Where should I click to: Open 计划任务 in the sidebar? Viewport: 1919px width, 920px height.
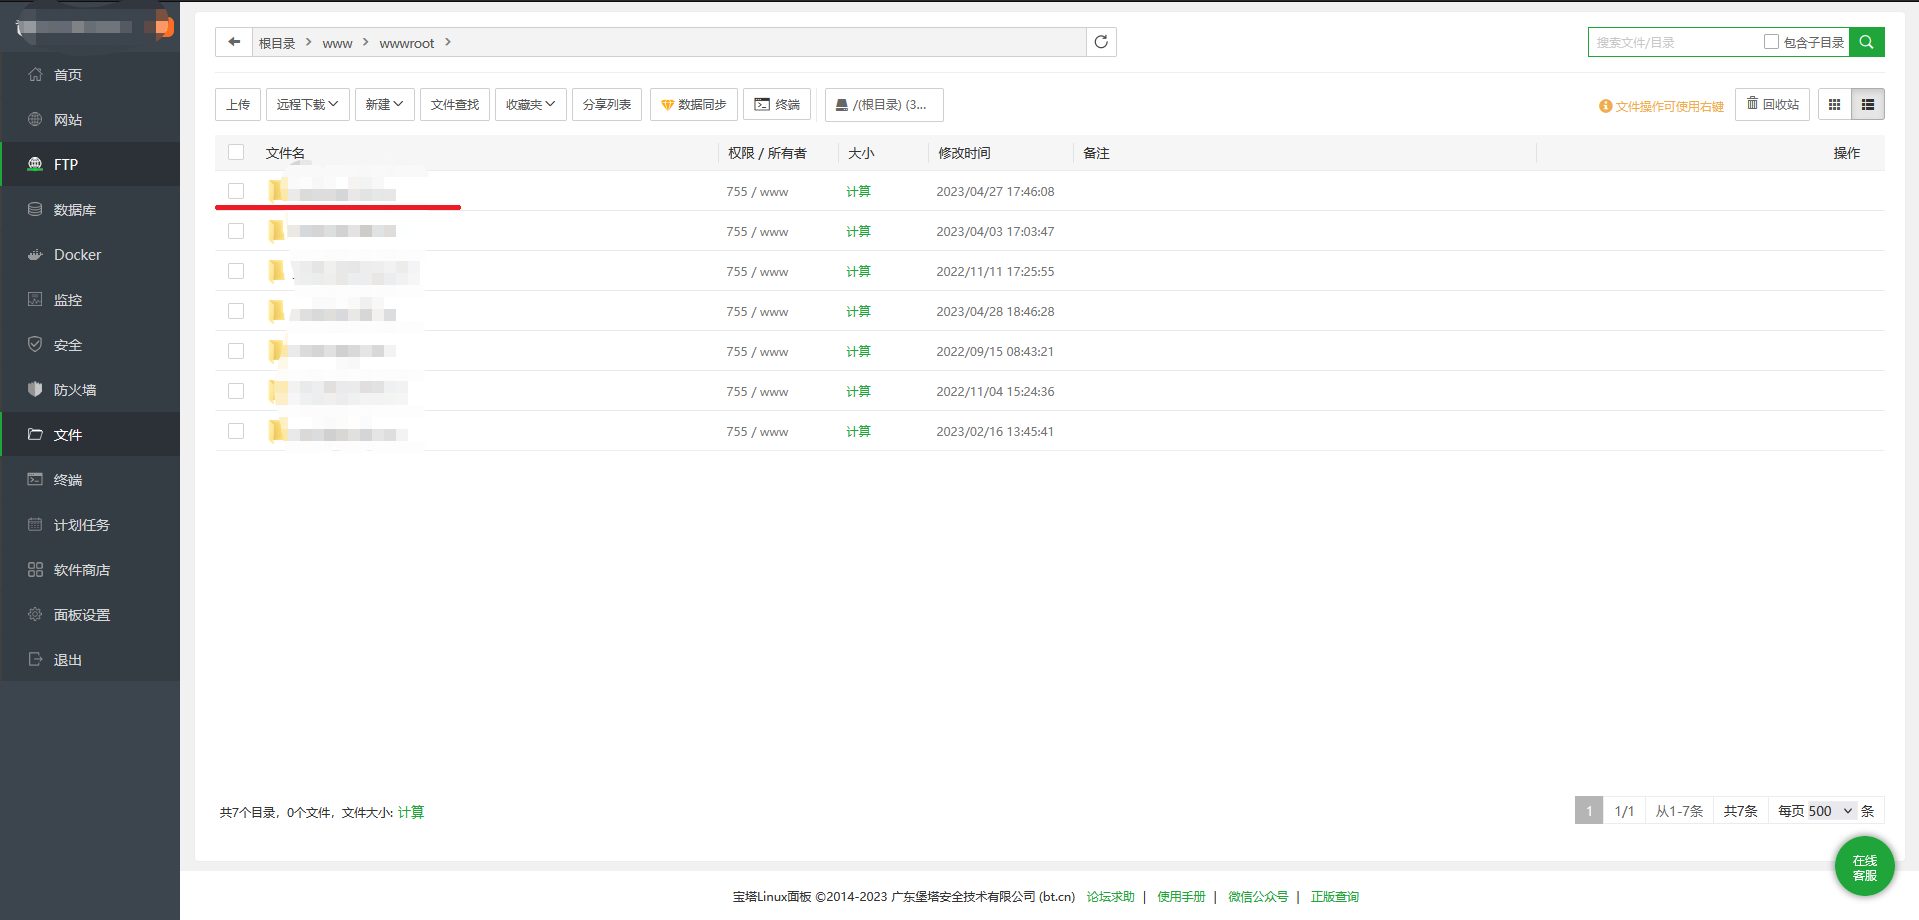click(90, 525)
